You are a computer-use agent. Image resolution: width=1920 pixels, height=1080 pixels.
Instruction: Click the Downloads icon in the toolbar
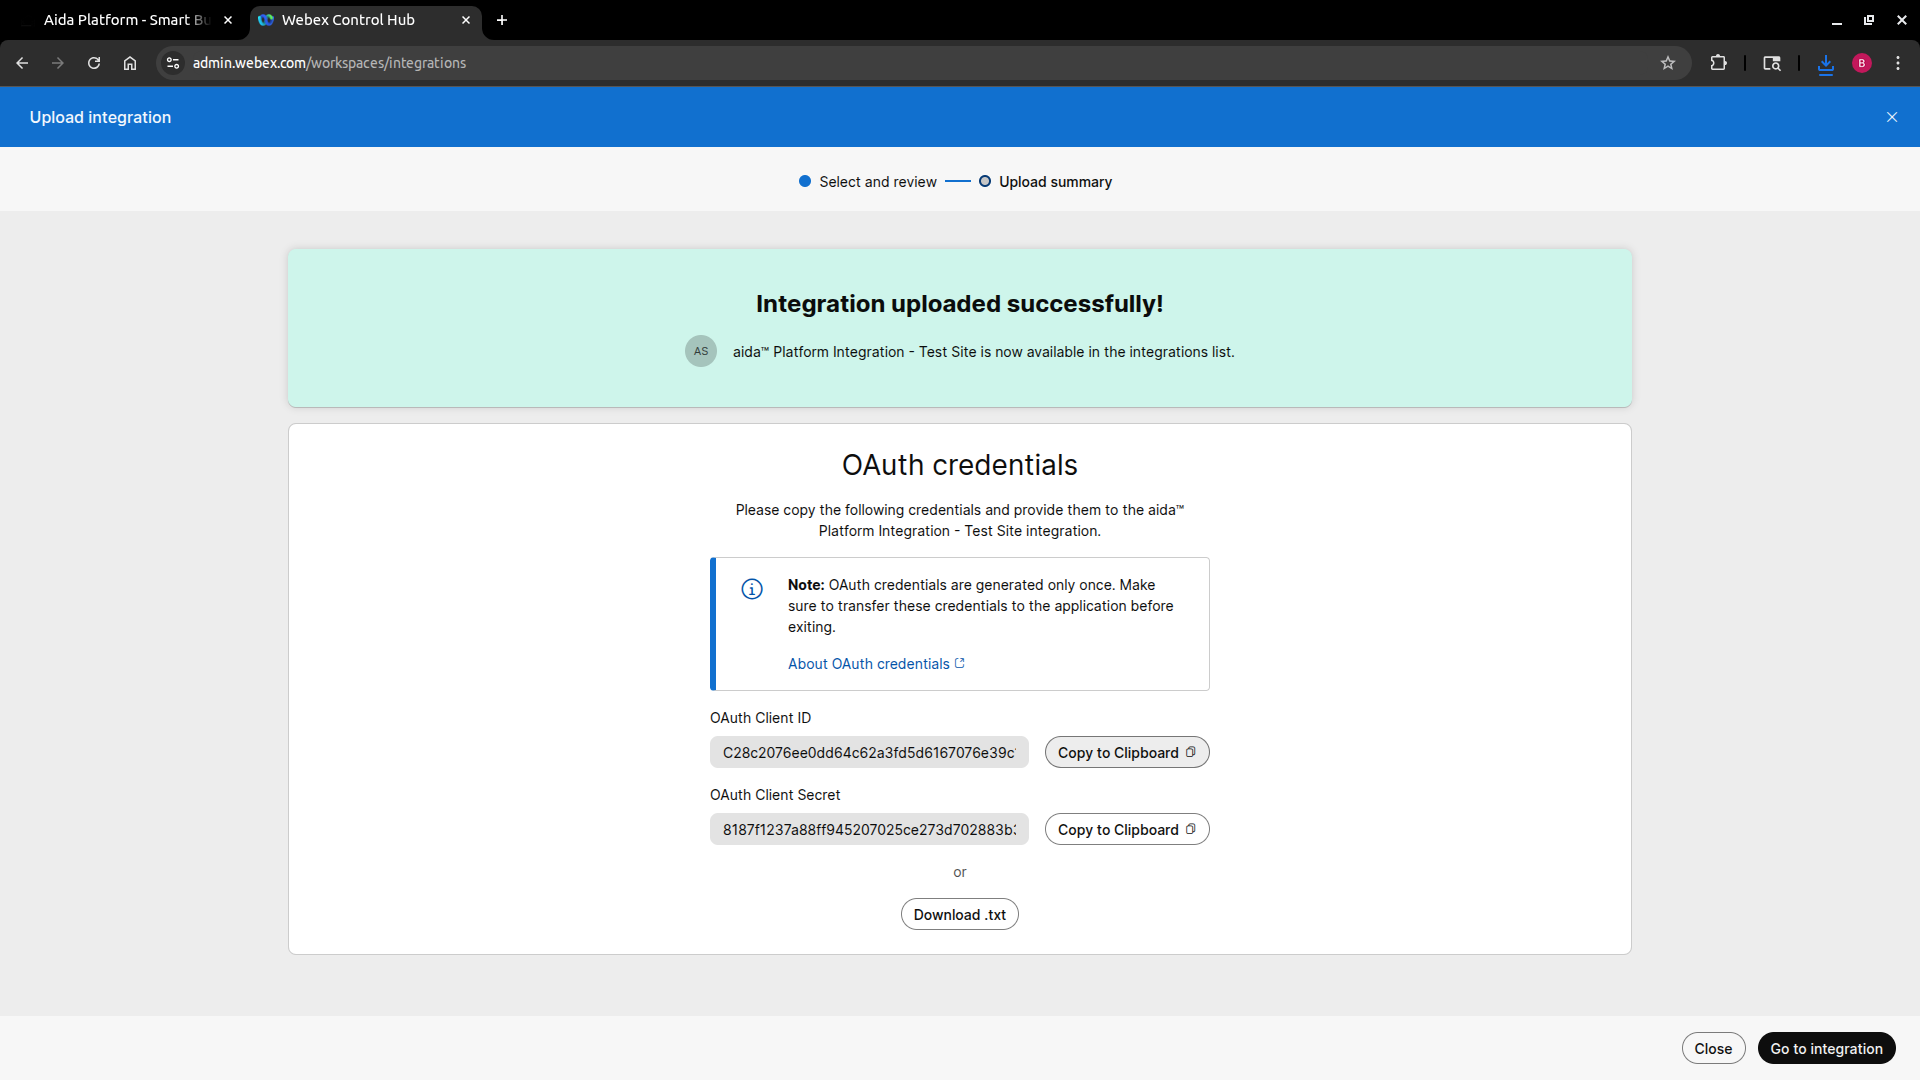pyautogui.click(x=1826, y=62)
